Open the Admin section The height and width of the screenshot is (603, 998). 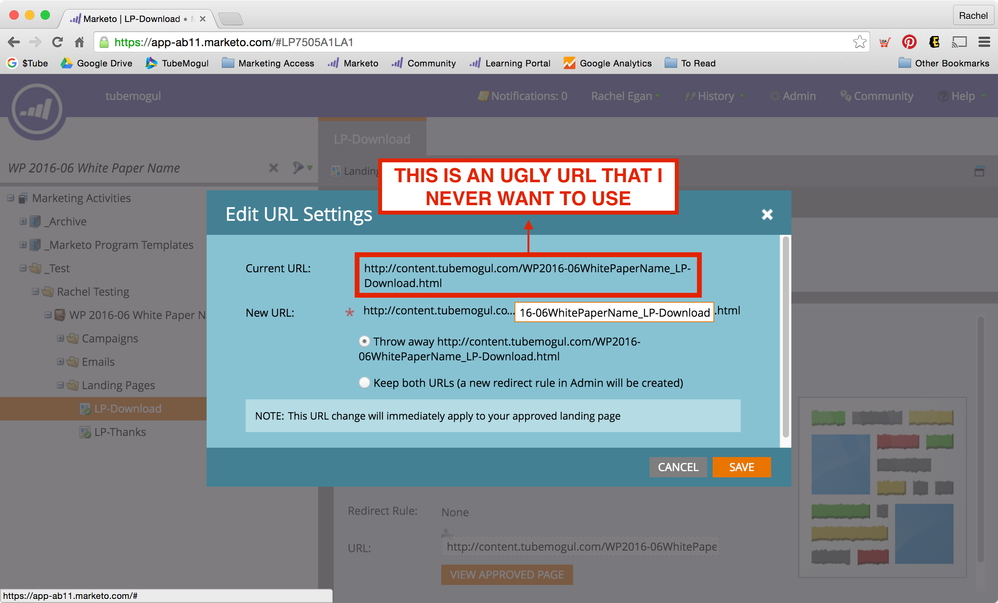[793, 96]
